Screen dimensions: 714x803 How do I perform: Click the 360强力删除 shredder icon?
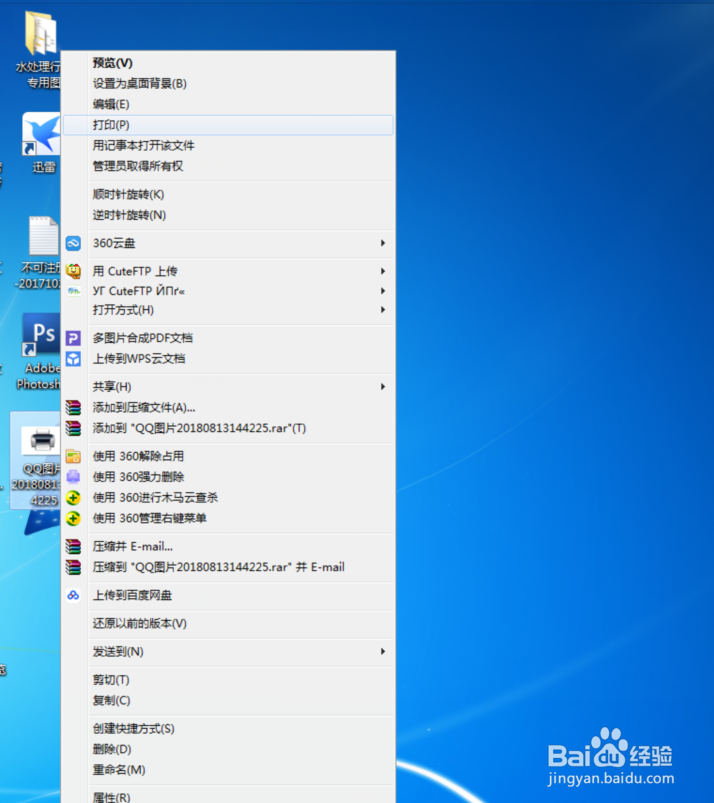pyautogui.click(x=73, y=477)
